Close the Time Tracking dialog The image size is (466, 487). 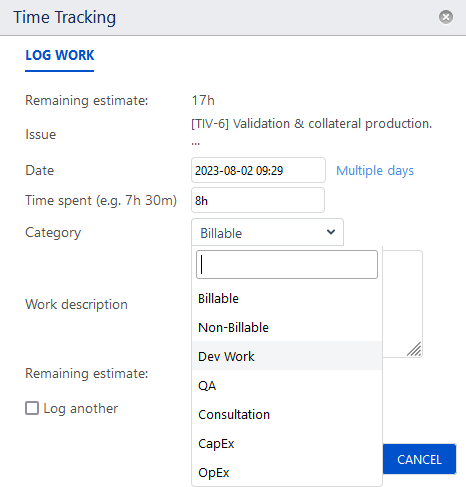(446, 17)
